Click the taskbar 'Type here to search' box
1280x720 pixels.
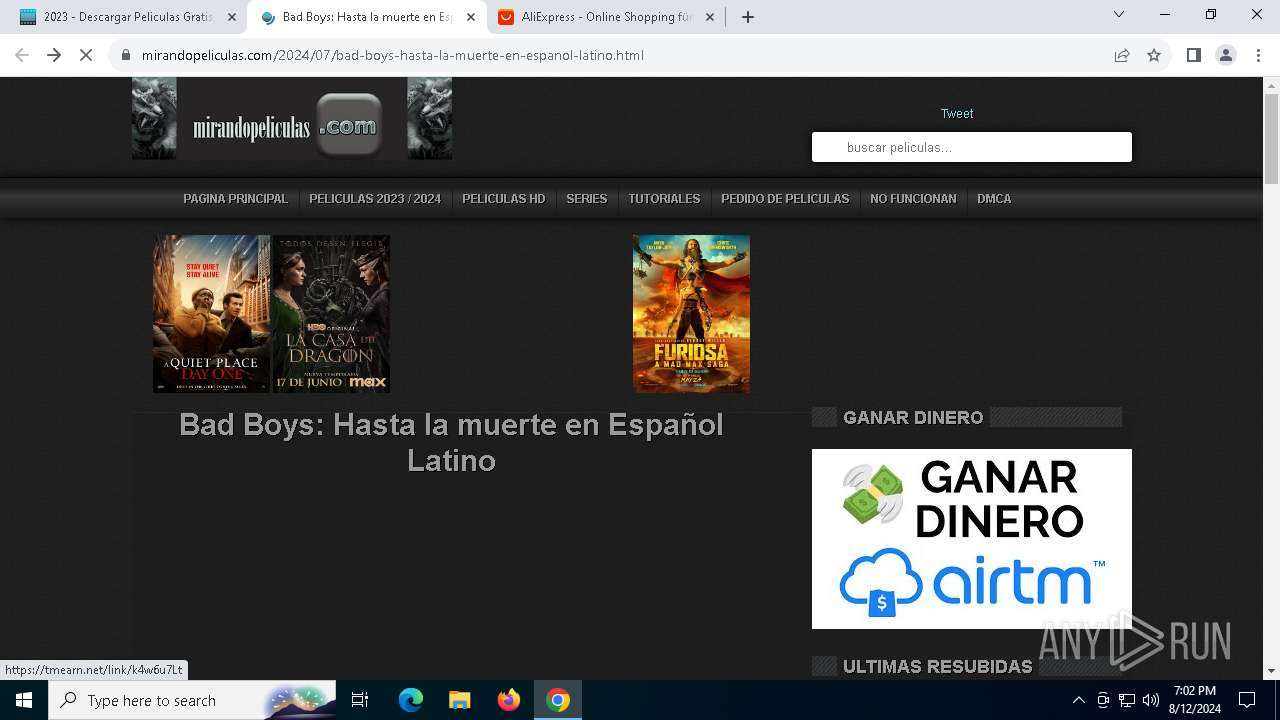click(x=192, y=700)
